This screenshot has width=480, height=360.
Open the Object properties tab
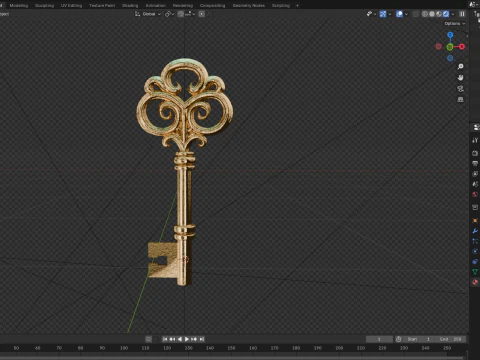coord(475,220)
